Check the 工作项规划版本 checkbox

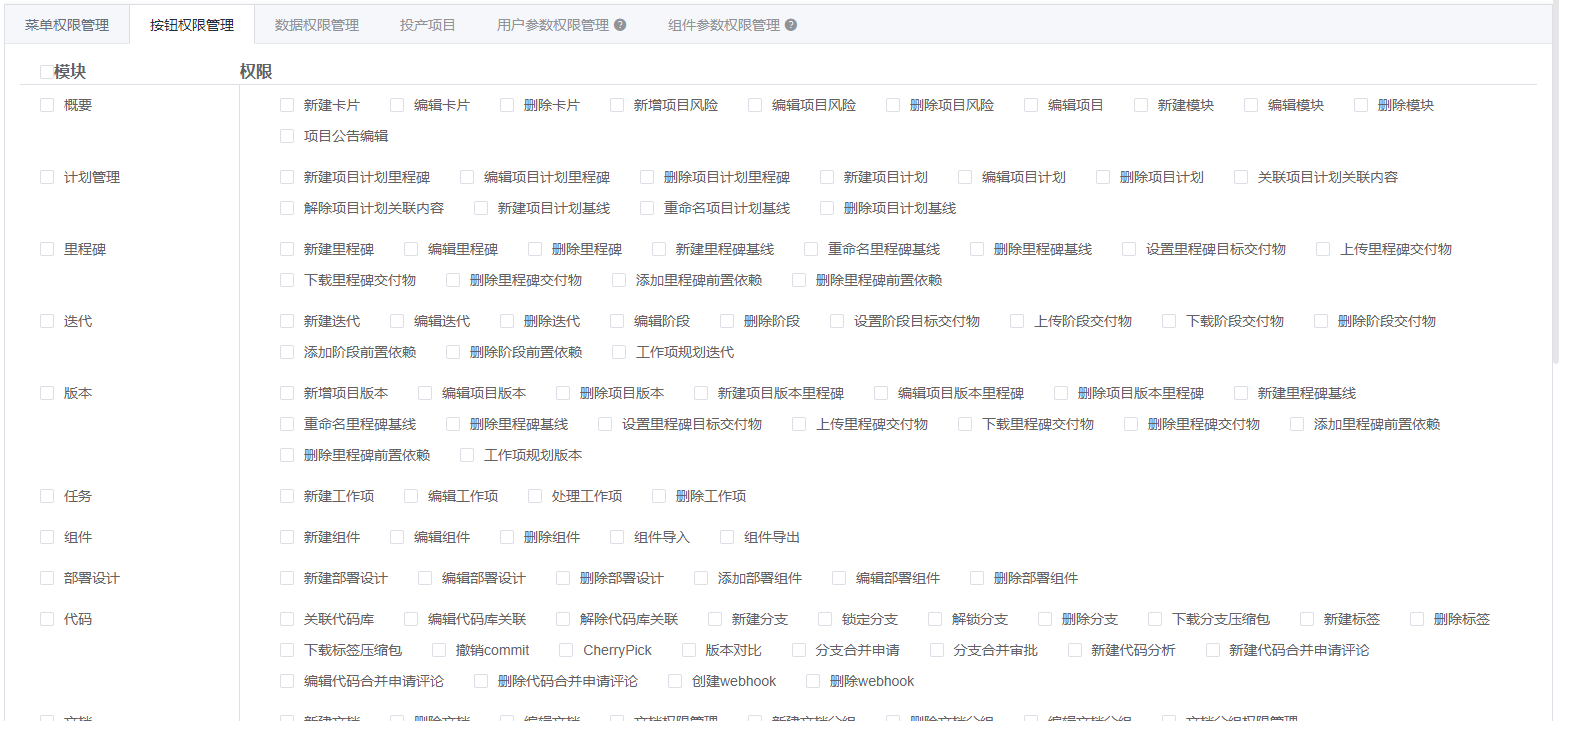pyautogui.click(x=467, y=455)
